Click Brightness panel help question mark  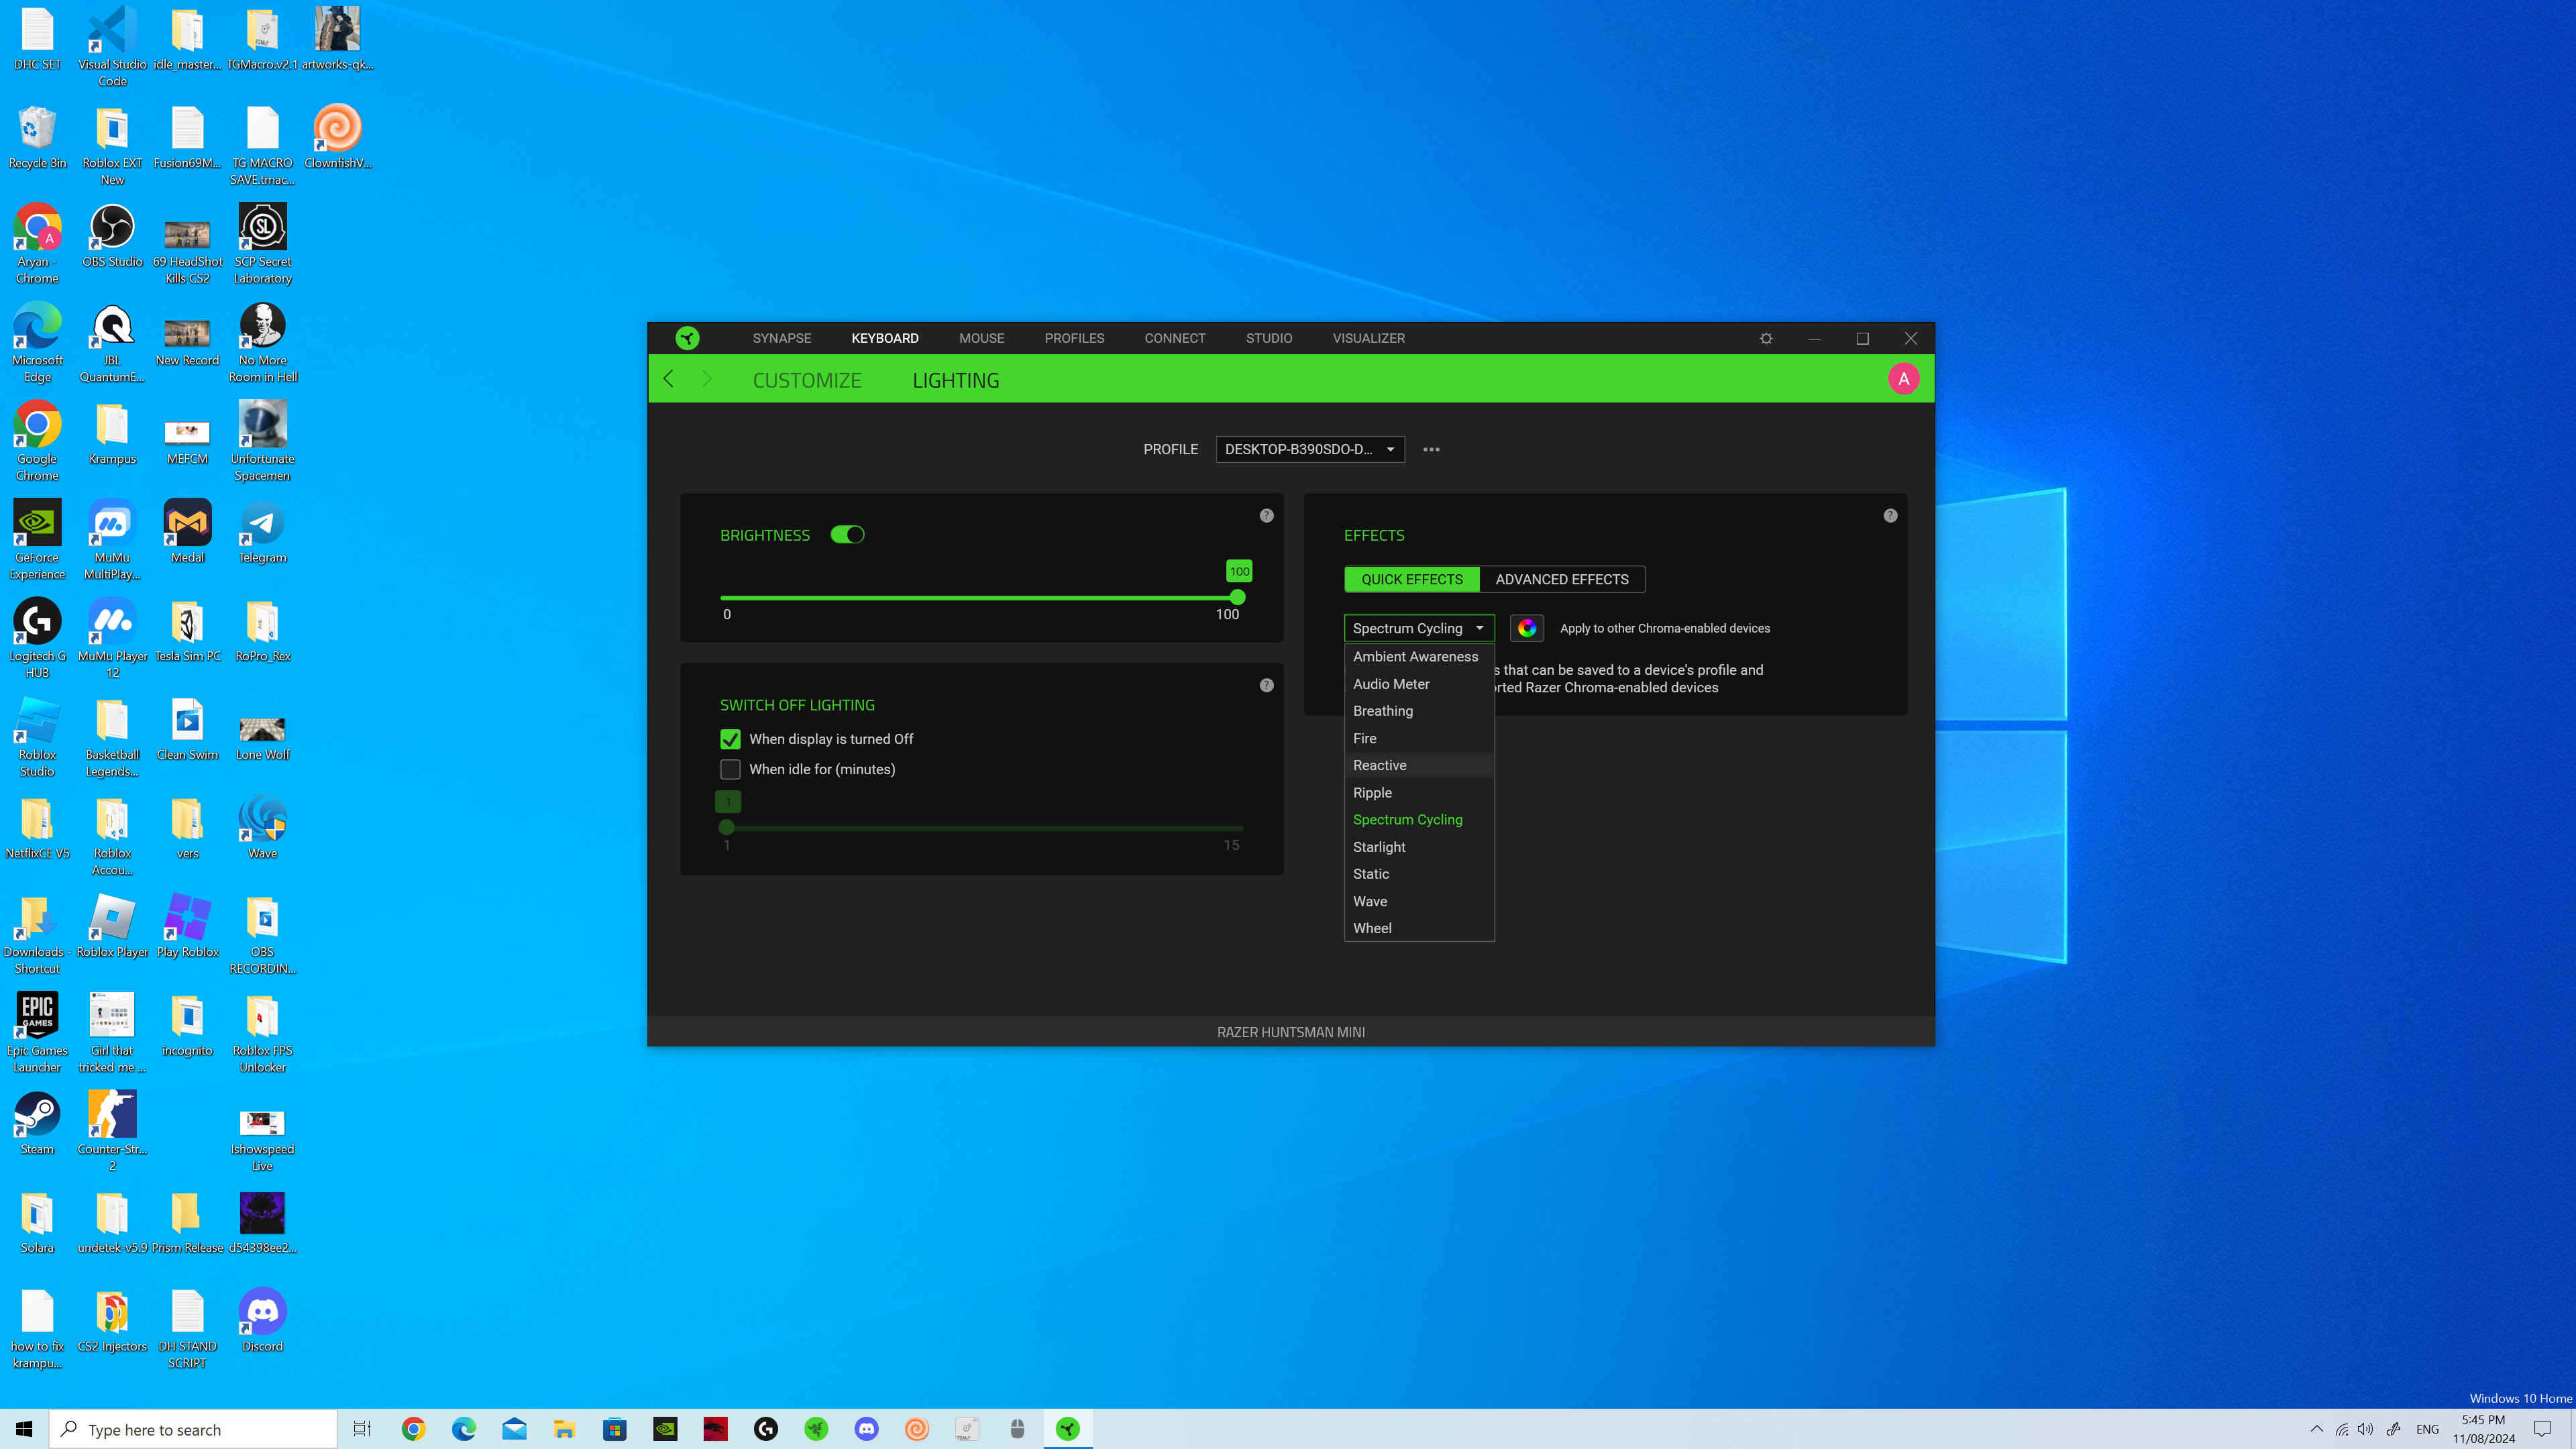[1266, 516]
